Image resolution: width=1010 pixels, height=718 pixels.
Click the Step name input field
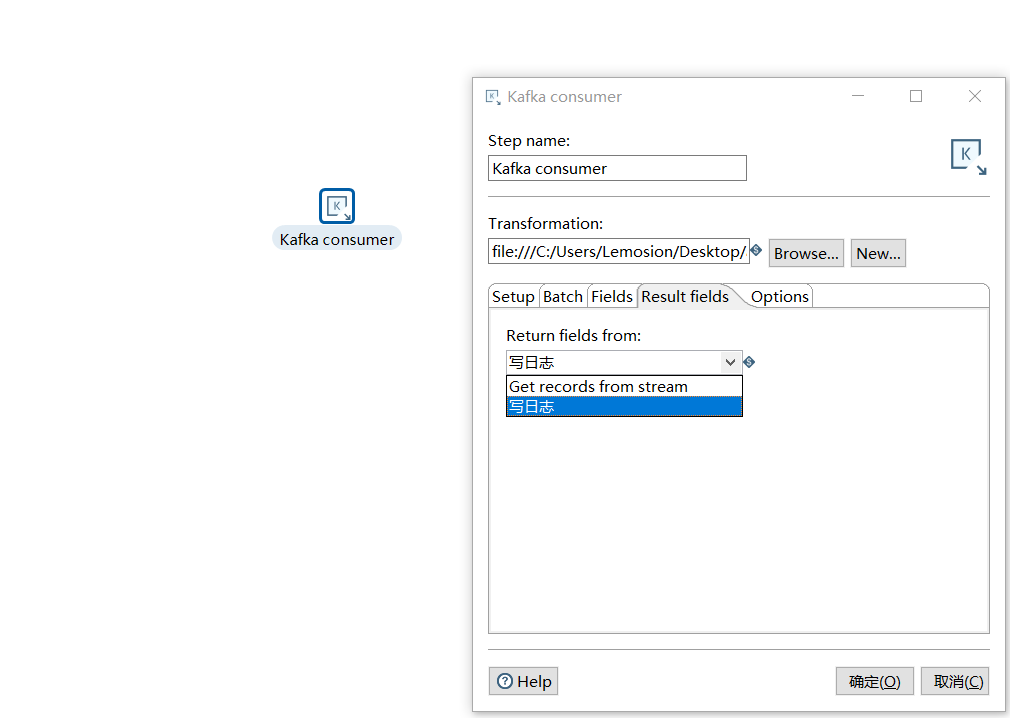pyautogui.click(x=617, y=168)
